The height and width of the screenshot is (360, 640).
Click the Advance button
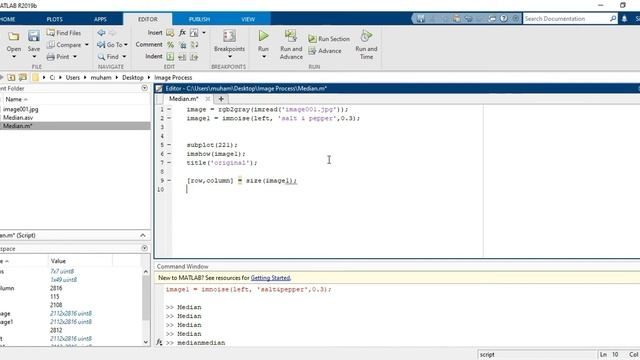click(325, 51)
